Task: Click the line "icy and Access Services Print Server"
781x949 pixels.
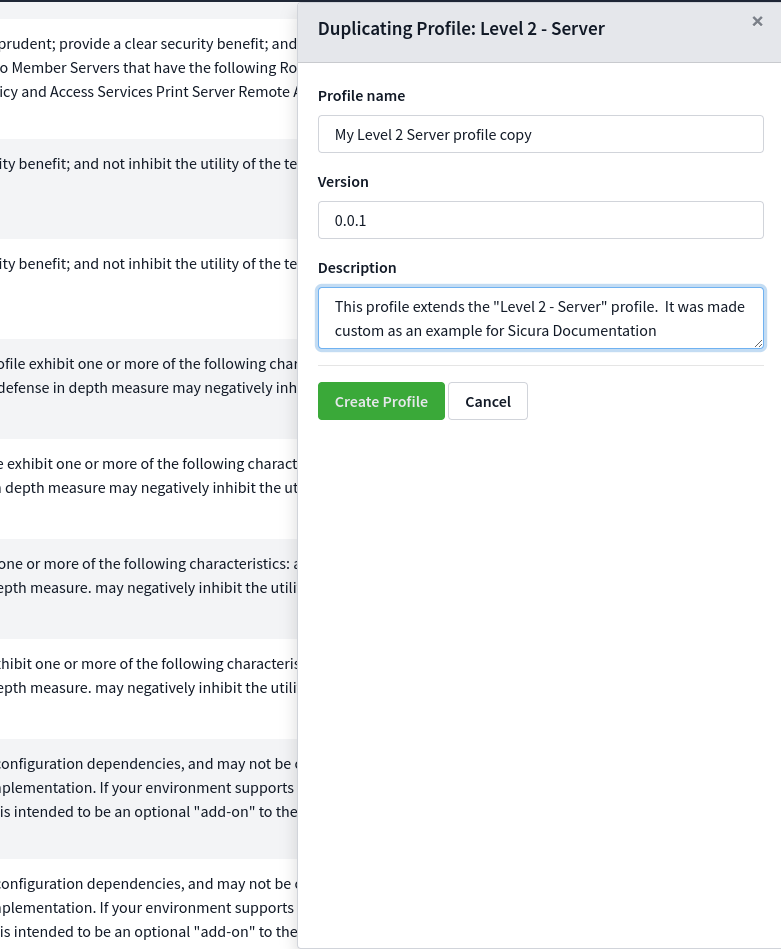Action: tap(148, 92)
